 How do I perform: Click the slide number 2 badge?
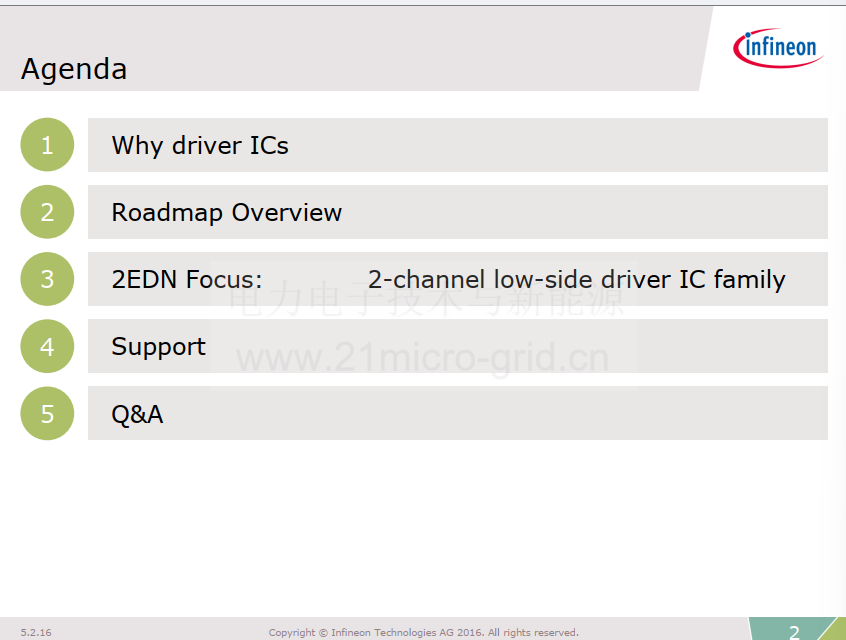tap(794, 631)
